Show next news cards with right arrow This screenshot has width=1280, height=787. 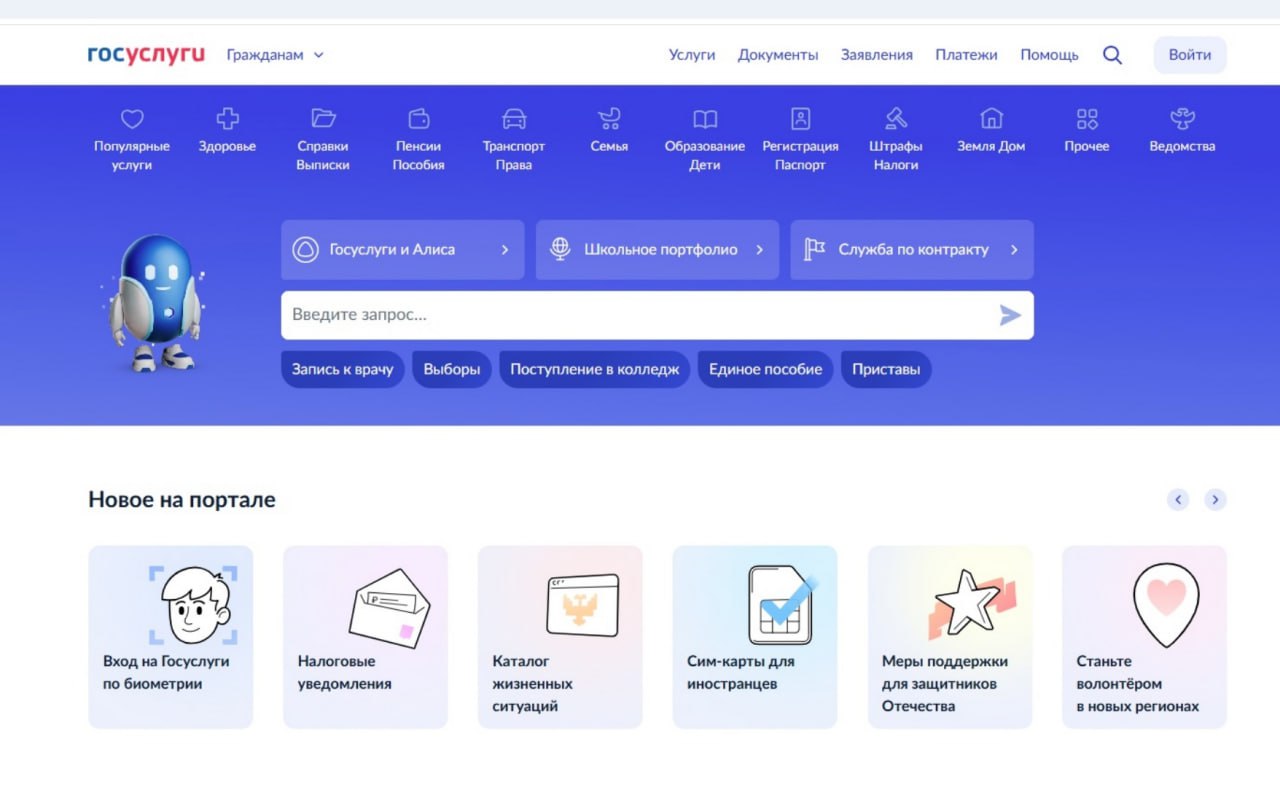1215,499
